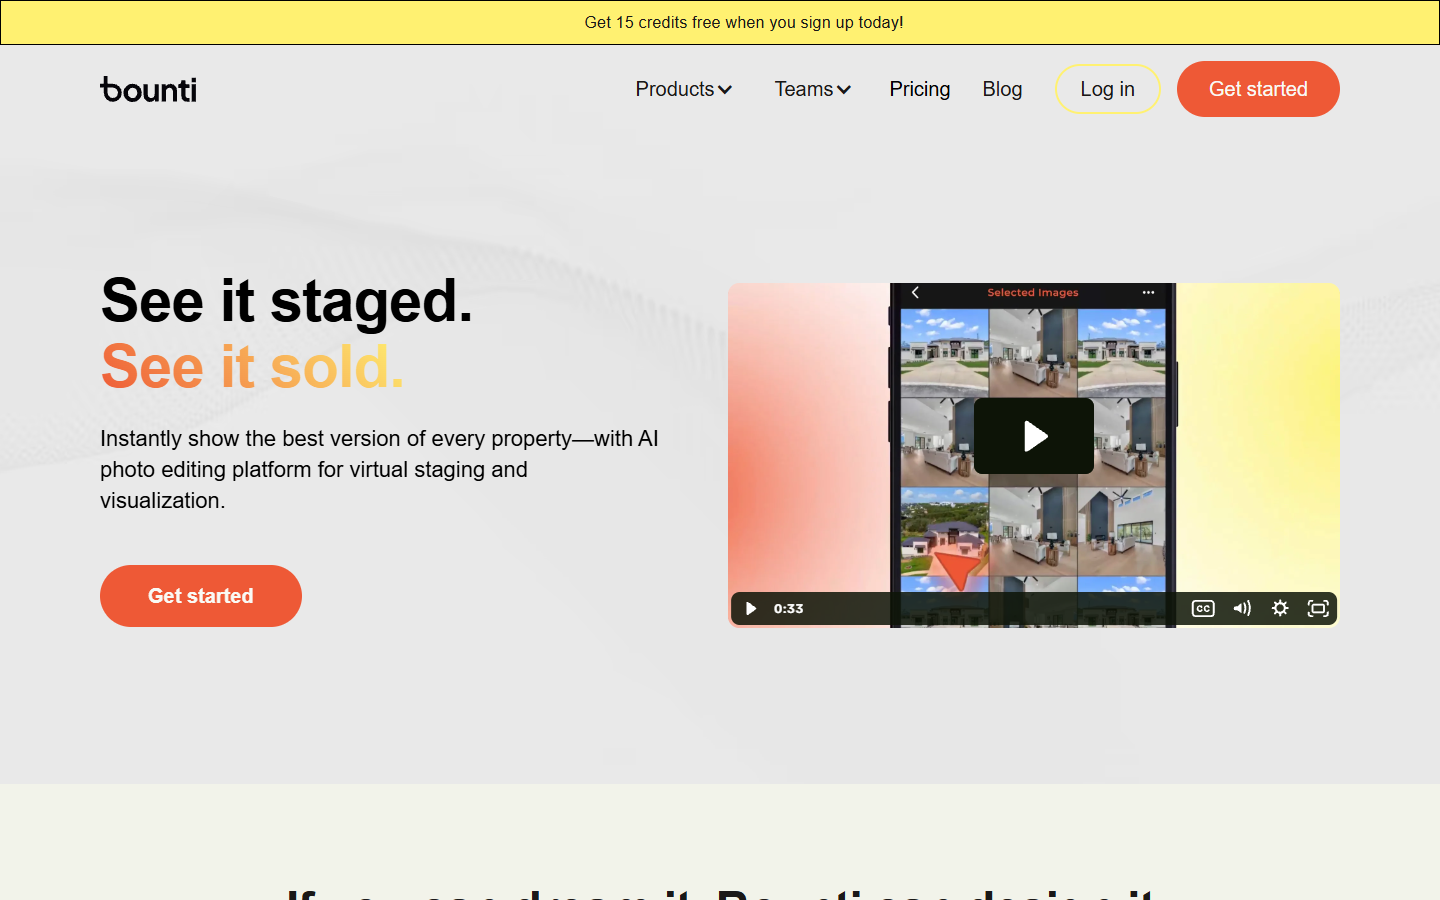The image size is (1440, 900).
Task: Click the hero Get started button
Action: click(201, 596)
